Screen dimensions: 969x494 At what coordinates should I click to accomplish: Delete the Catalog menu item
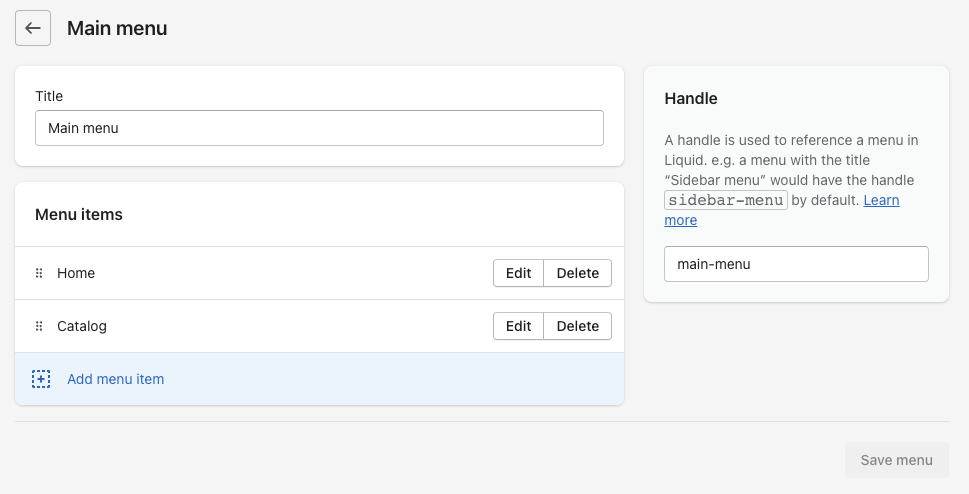click(x=577, y=326)
